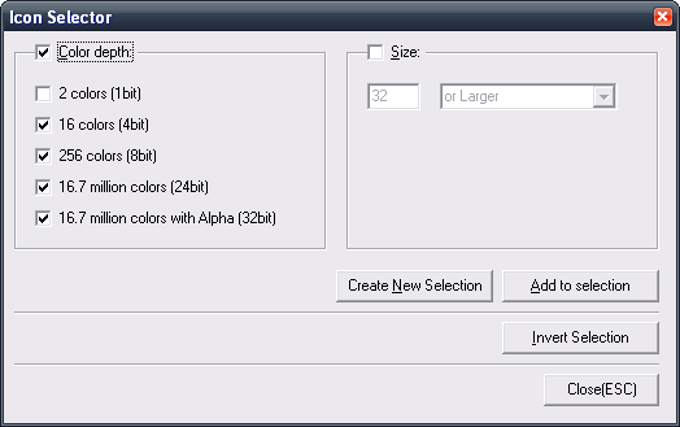Enable the Size filter checkbox
Viewport: 680px width, 427px height.
[x=375, y=52]
